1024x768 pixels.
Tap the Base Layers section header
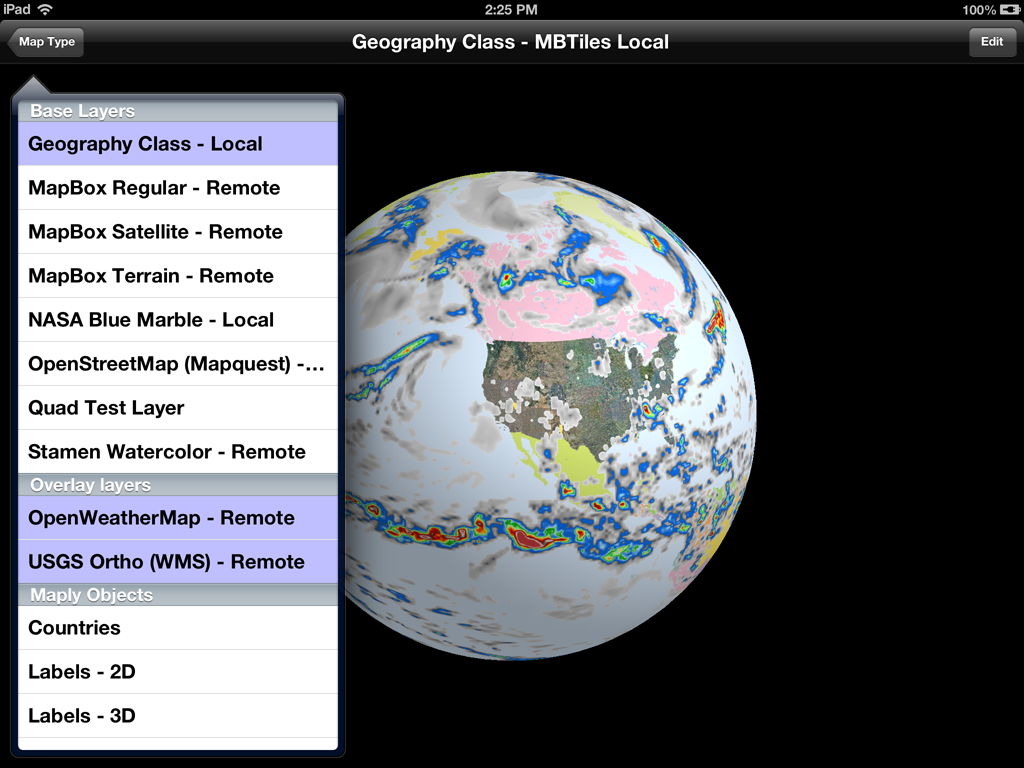coord(178,111)
